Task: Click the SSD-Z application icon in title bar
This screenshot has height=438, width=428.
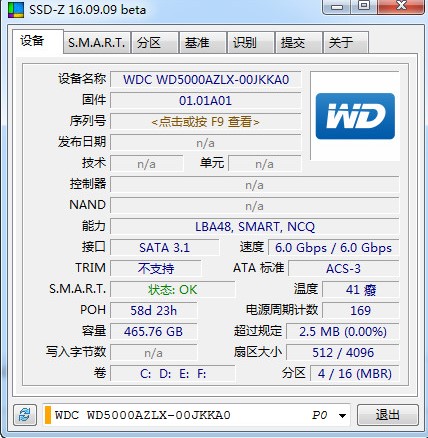Action: click(15, 10)
